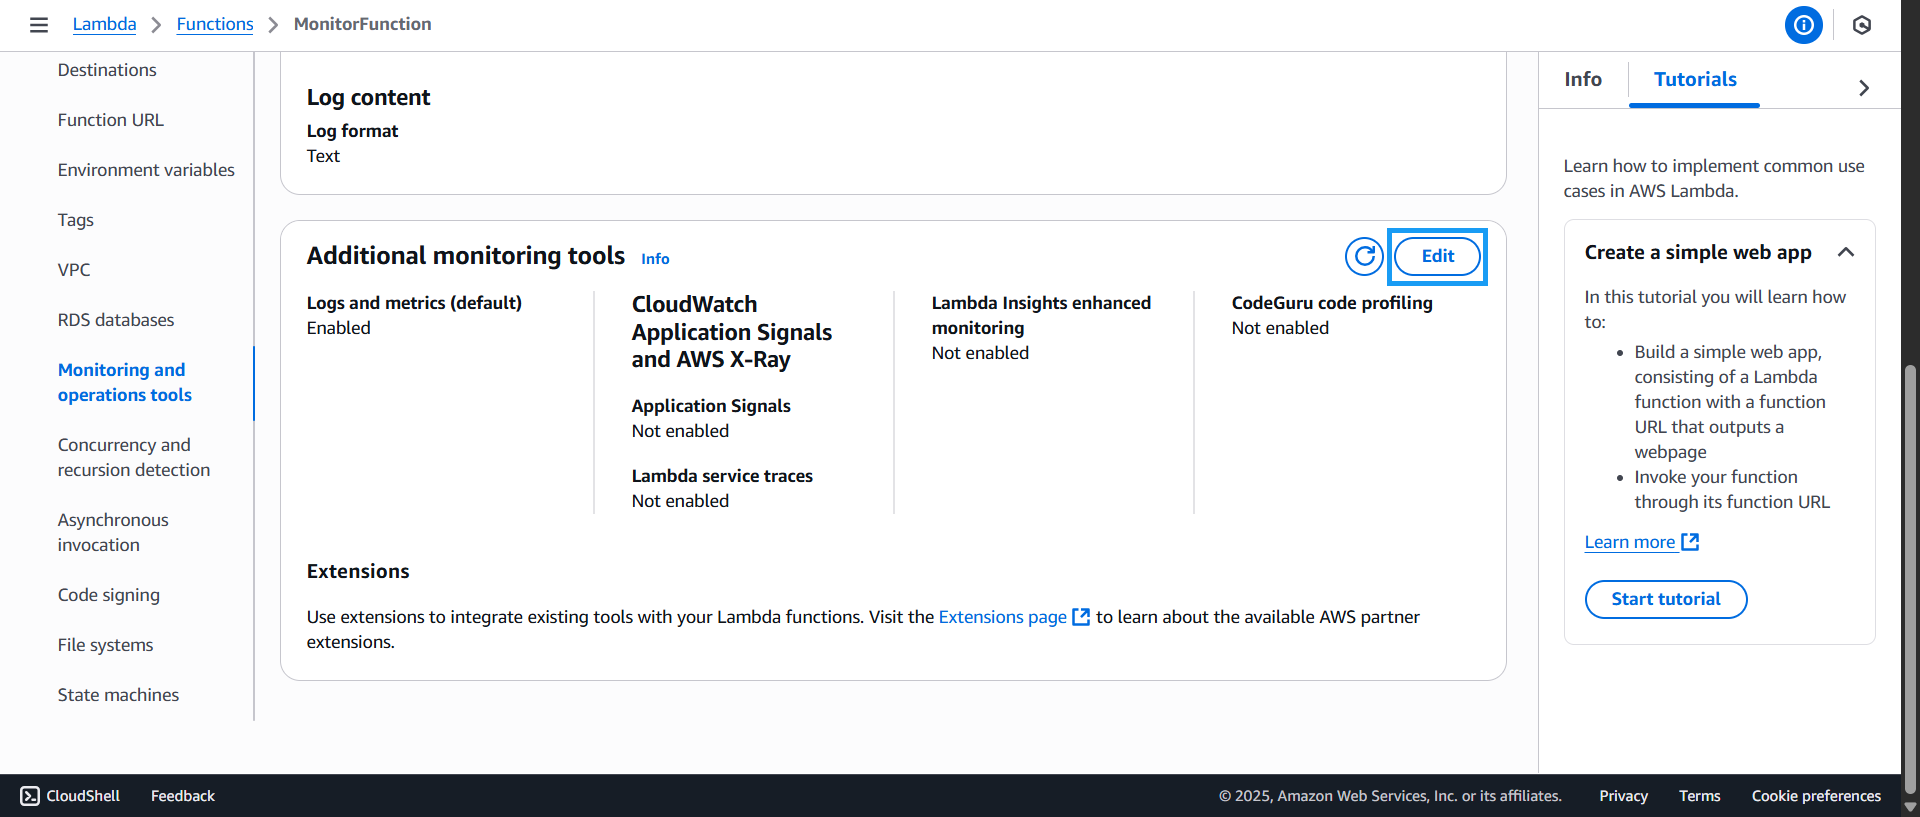Click the hexagon settings icon top right
Image resolution: width=1920 pixels, height=817 pixels.
(1861, 25)
